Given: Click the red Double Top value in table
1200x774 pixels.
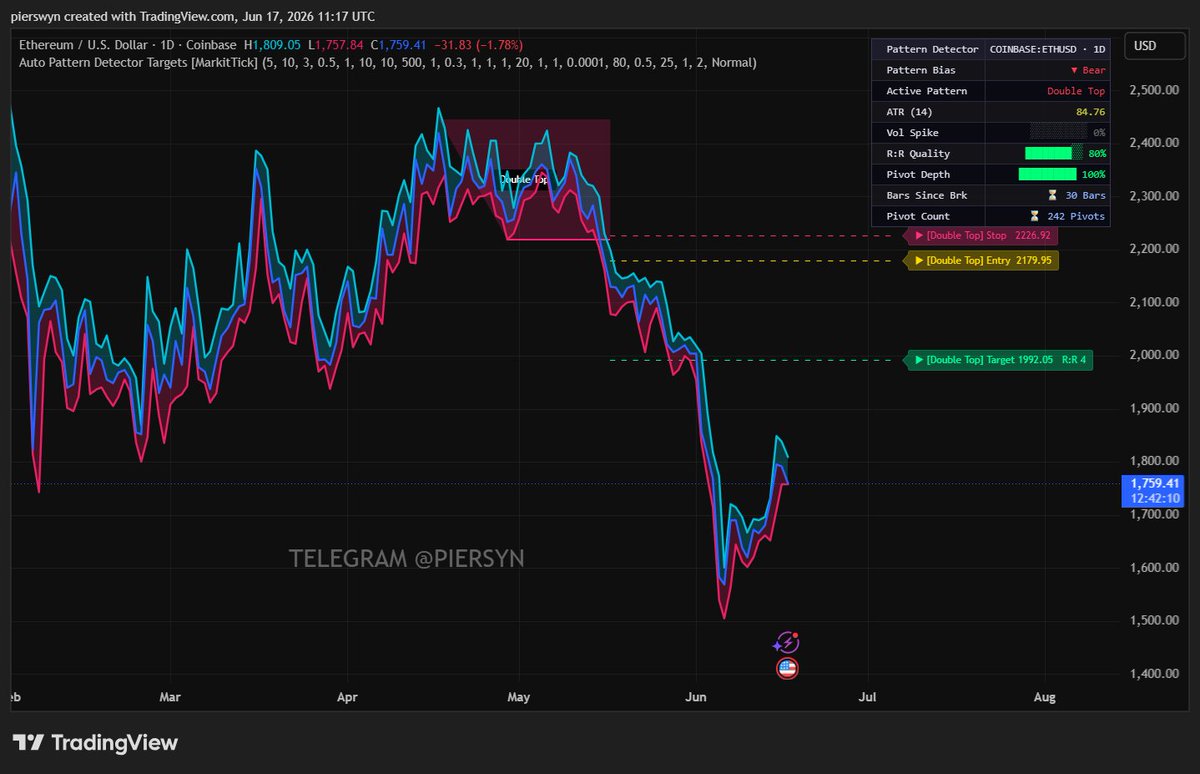Looking at the screenshot, I should coord(1076,91).
